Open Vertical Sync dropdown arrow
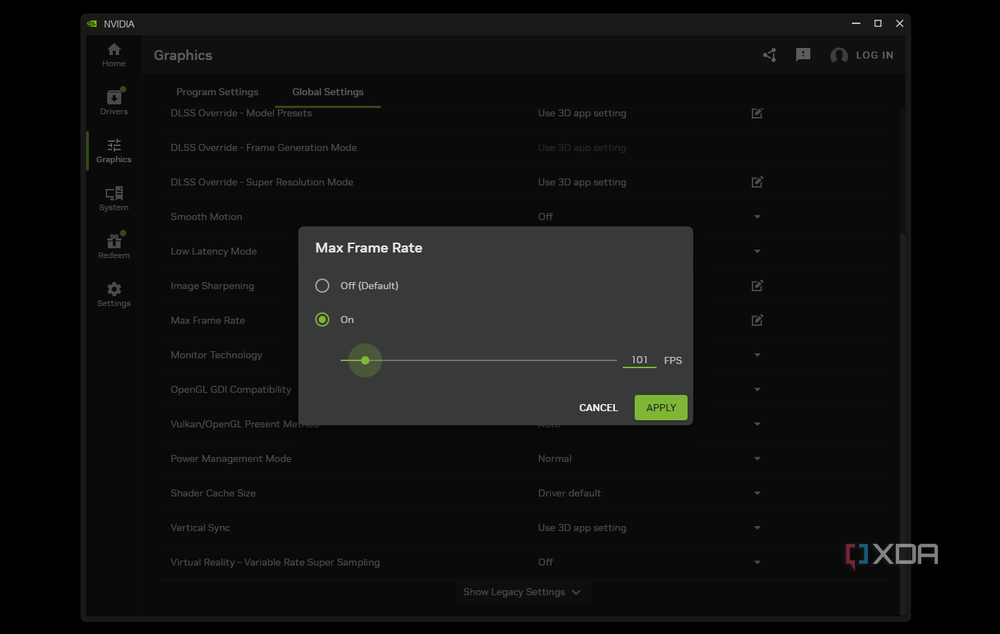This screenshot has height=634, width=1000. (757, 528)
